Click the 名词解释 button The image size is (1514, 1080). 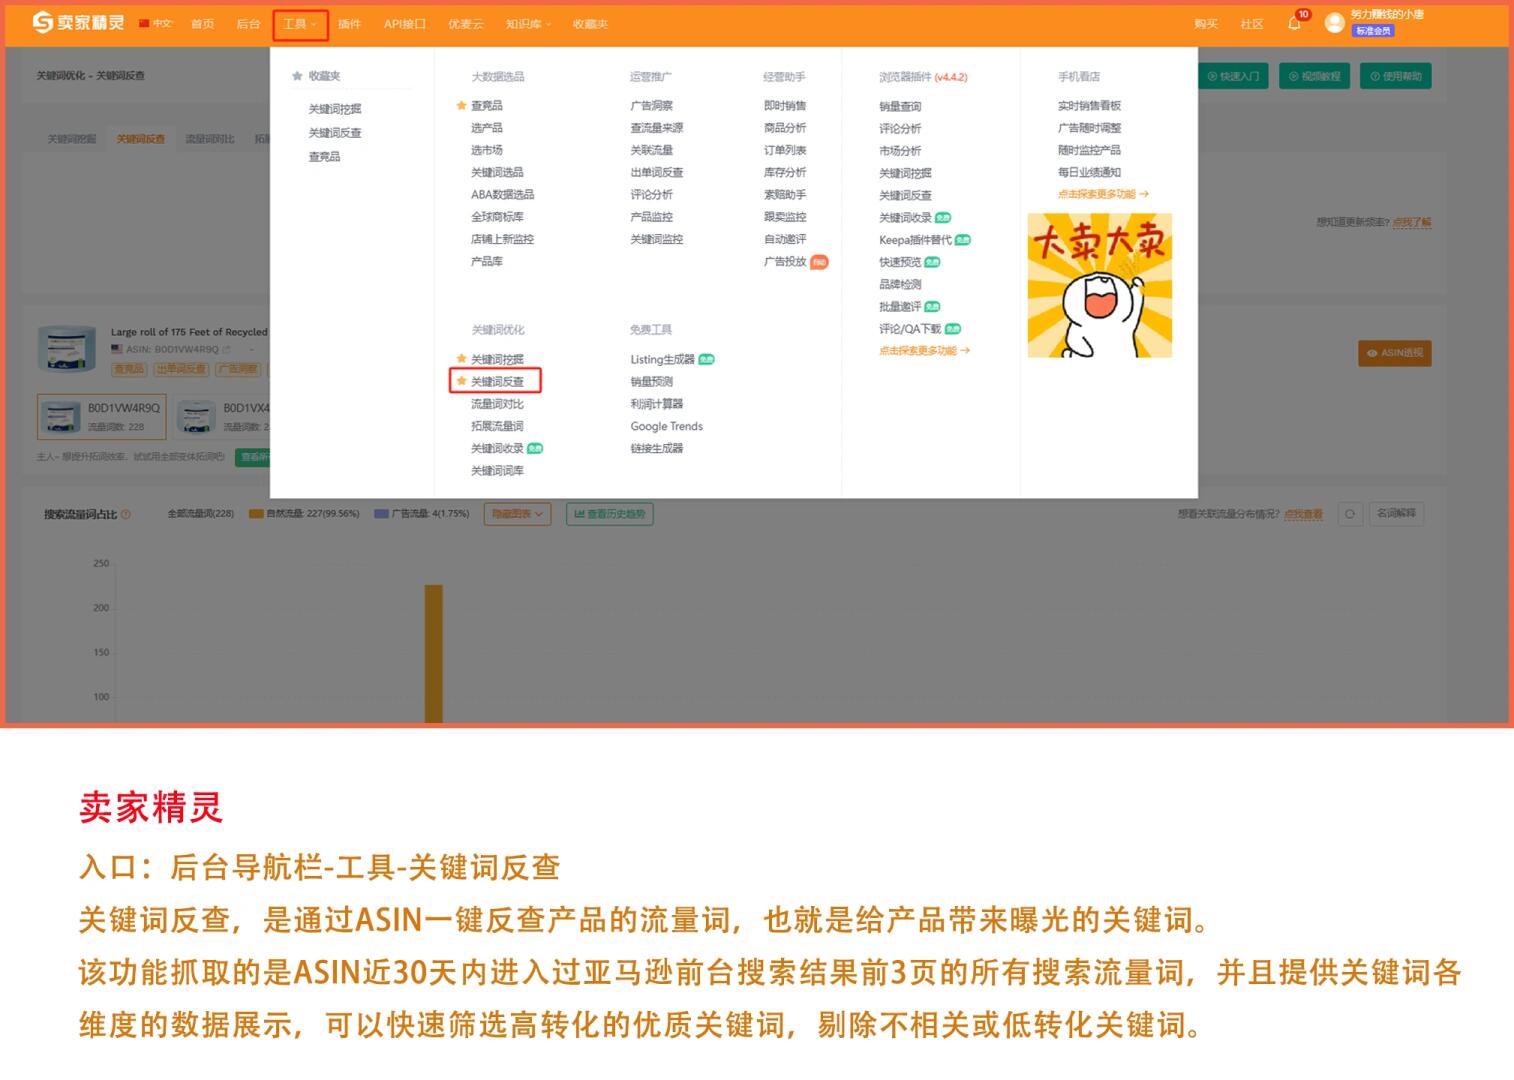click(x=1396, y=513)
